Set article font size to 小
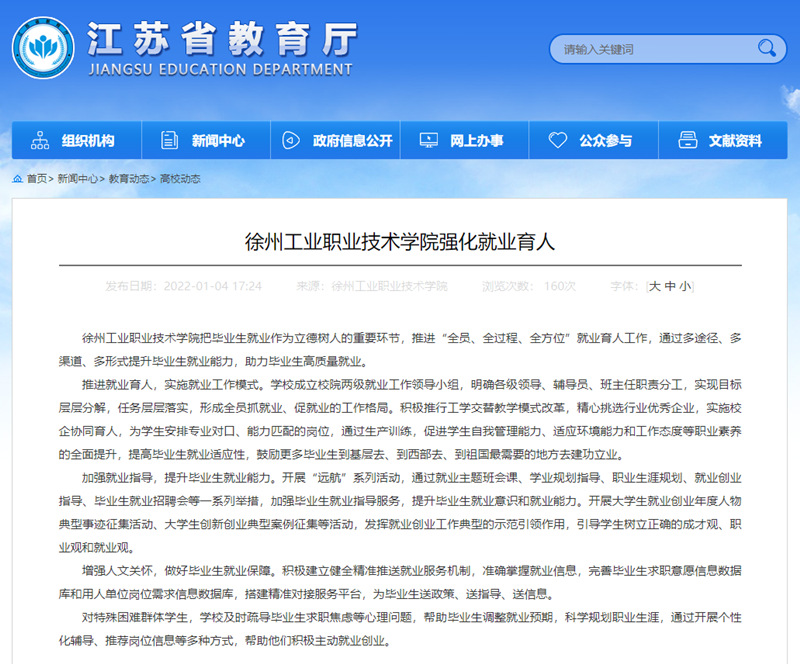 [685, 286]
